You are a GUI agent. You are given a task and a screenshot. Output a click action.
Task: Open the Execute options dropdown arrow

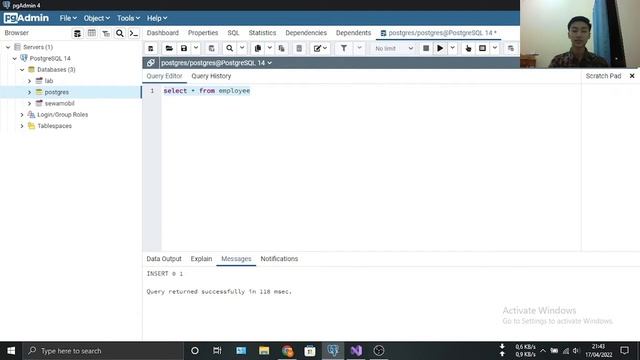pyautogui.click(x=453, y=48)
